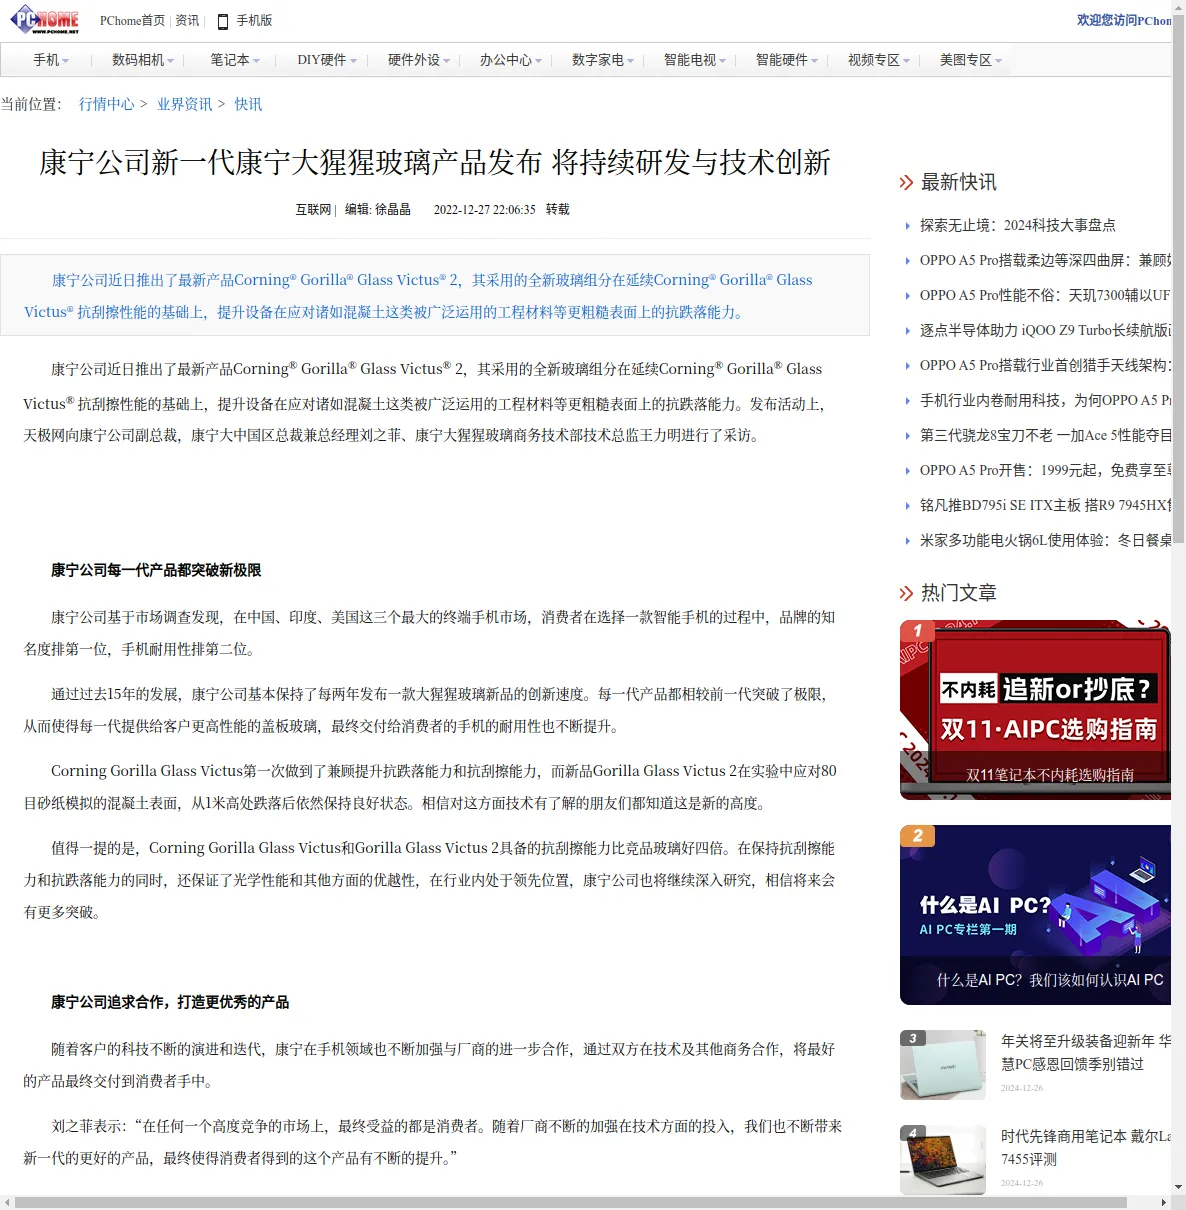Expand the DIY硬件 menu dropdown

pyautogui.click(x=327, y=60)
